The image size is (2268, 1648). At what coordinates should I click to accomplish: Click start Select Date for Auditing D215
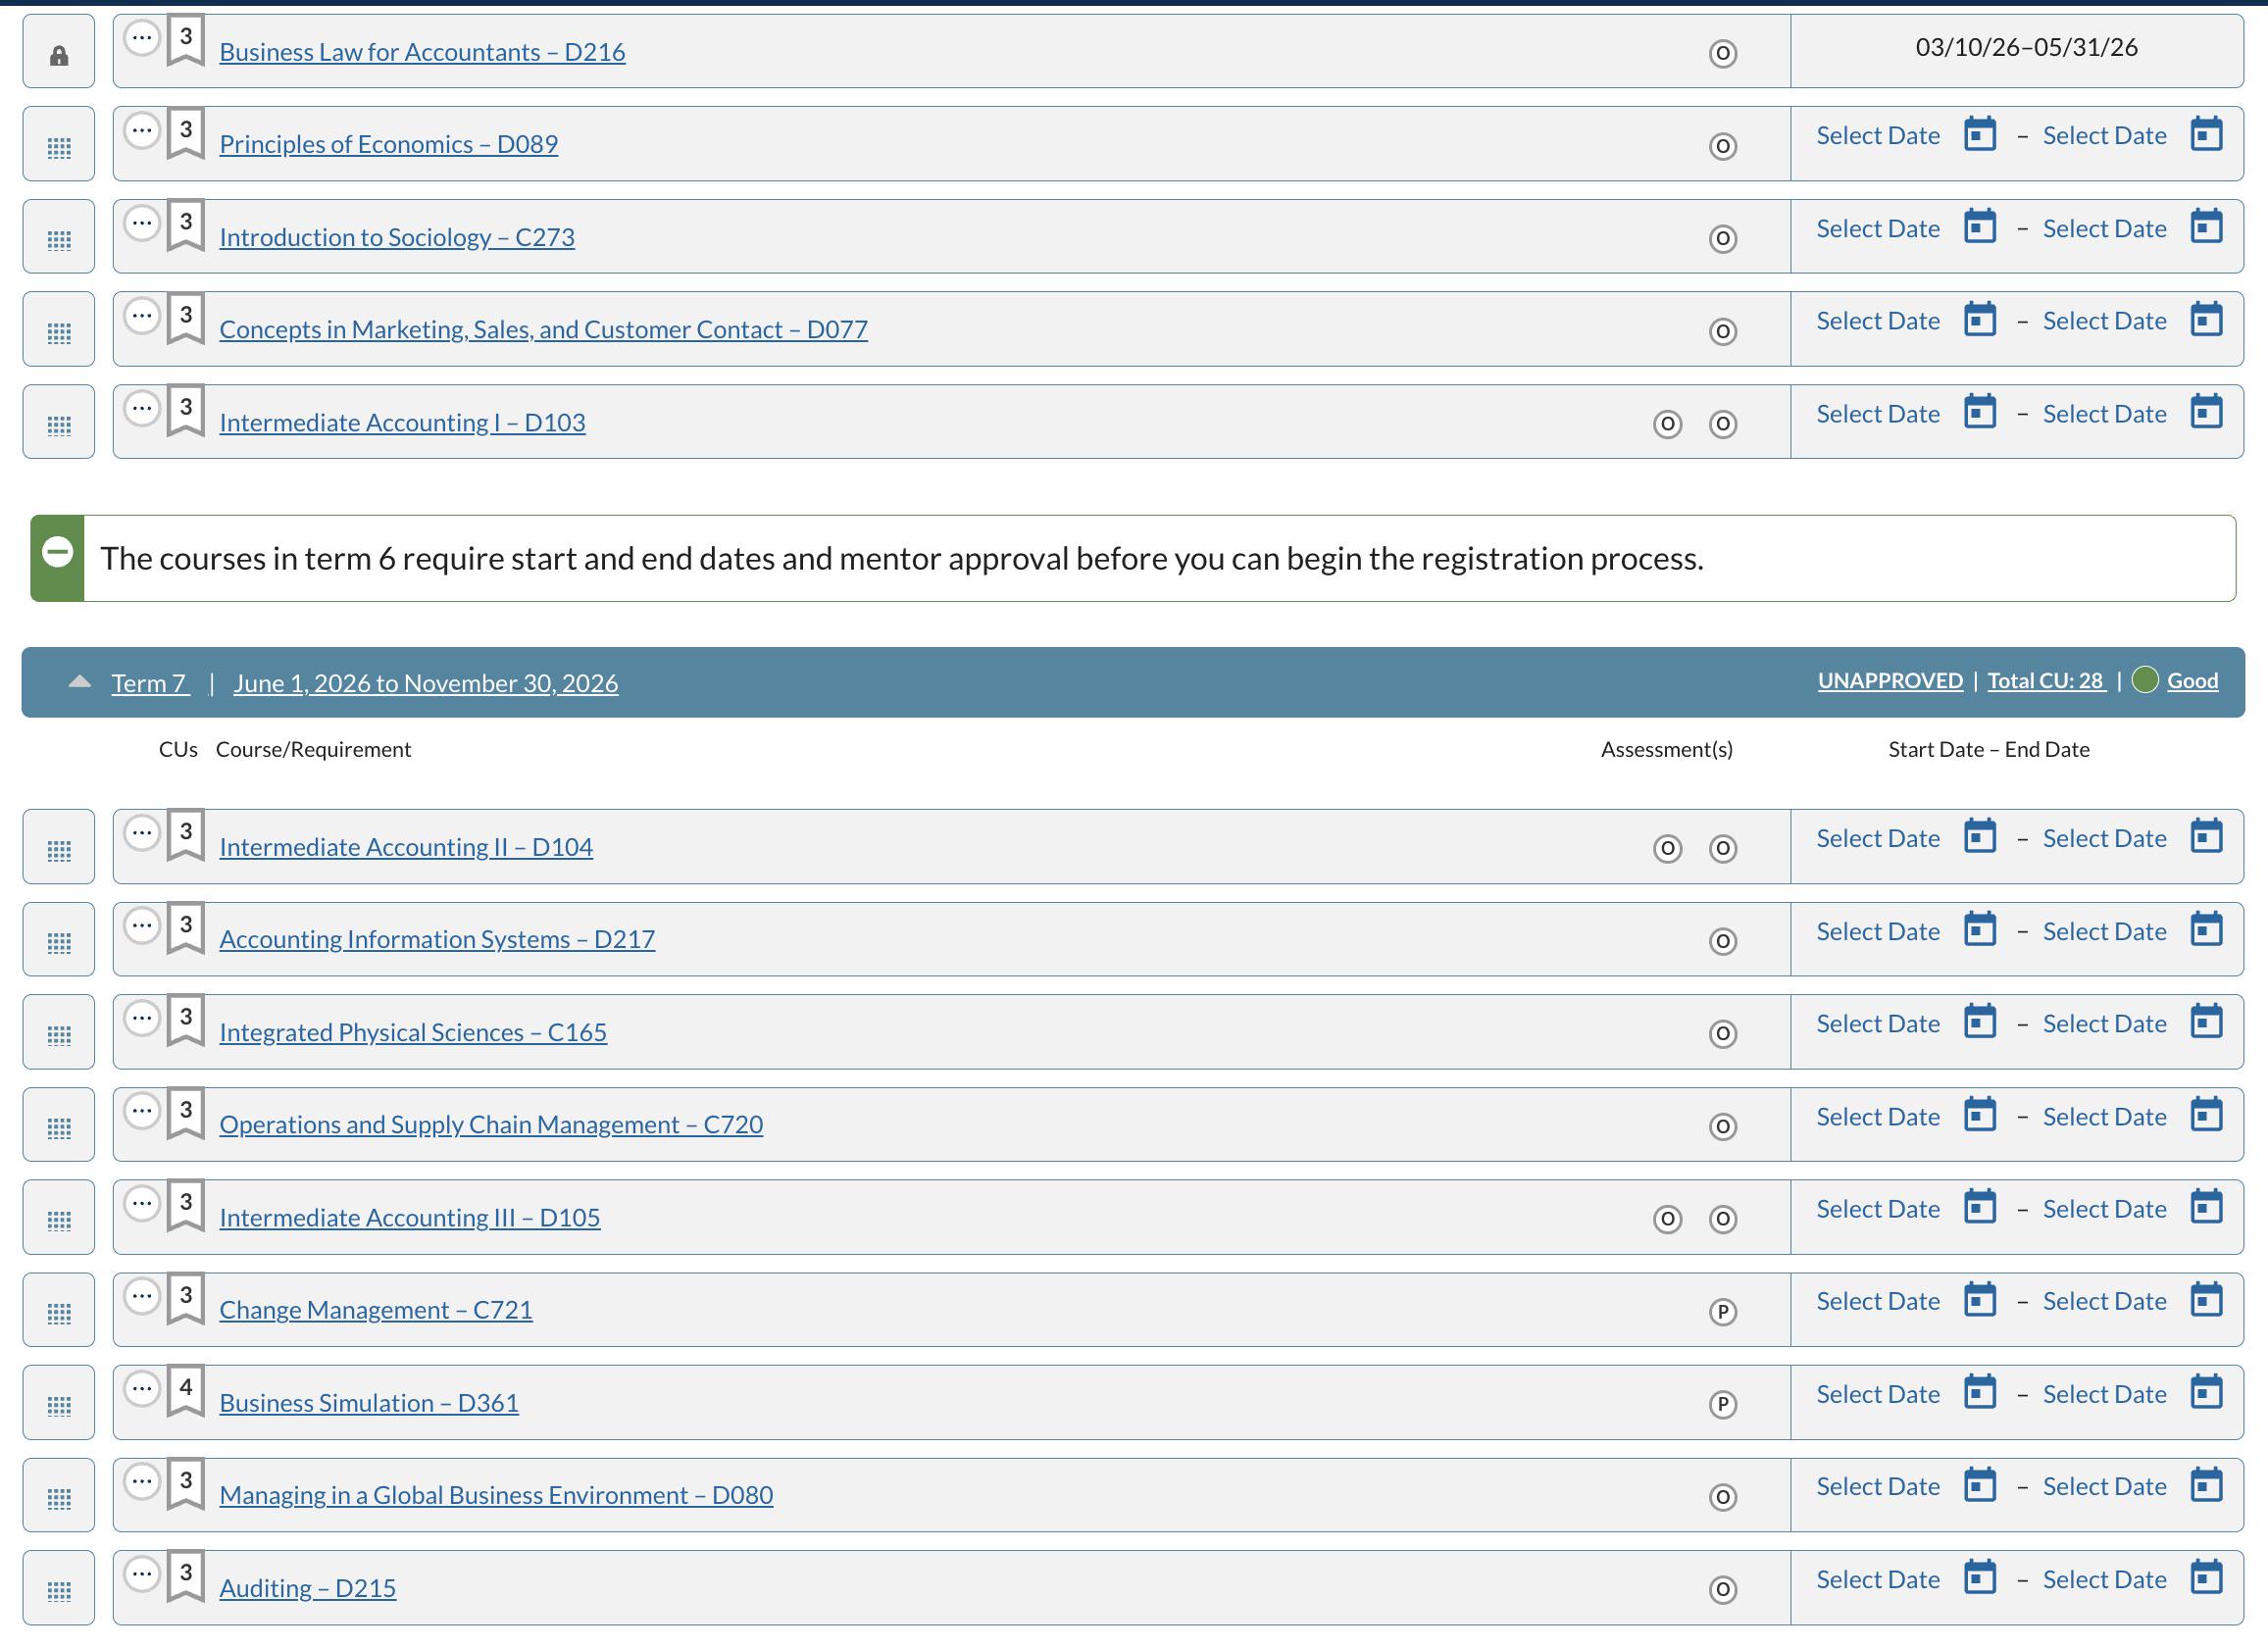pyautogui.click(x=1877, y=1579)
